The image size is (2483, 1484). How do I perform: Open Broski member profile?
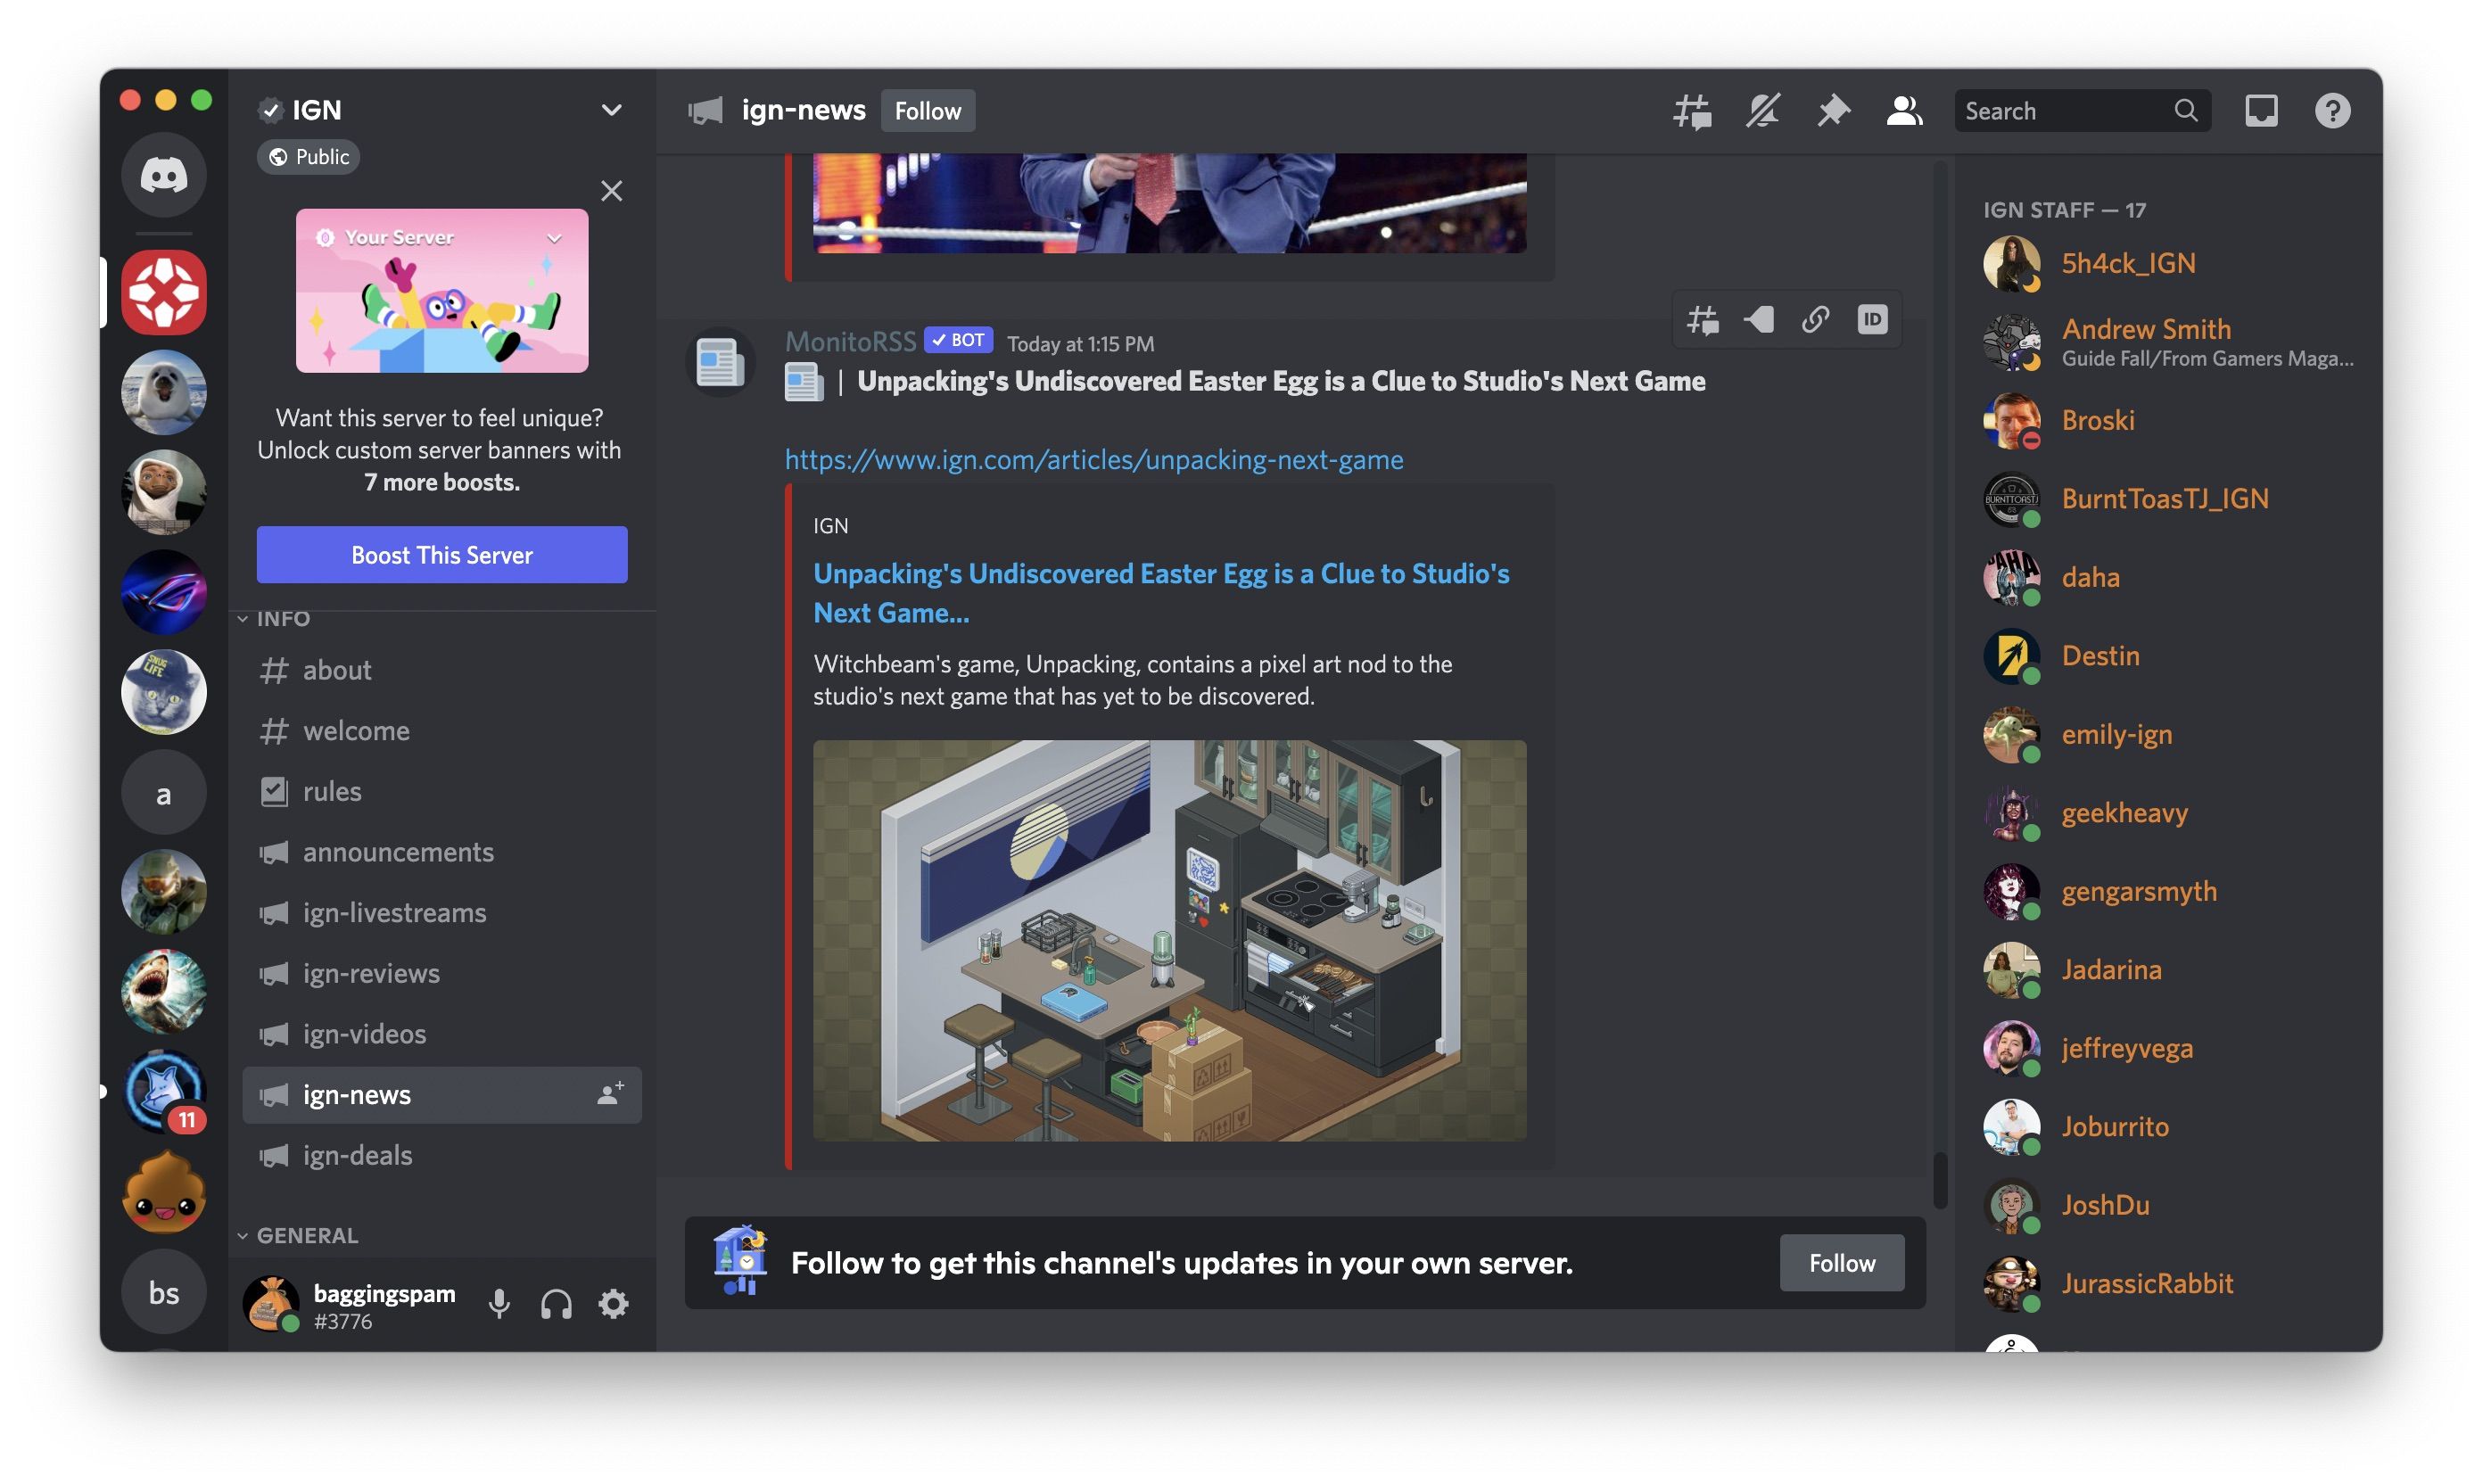(x=2168, y=421)
